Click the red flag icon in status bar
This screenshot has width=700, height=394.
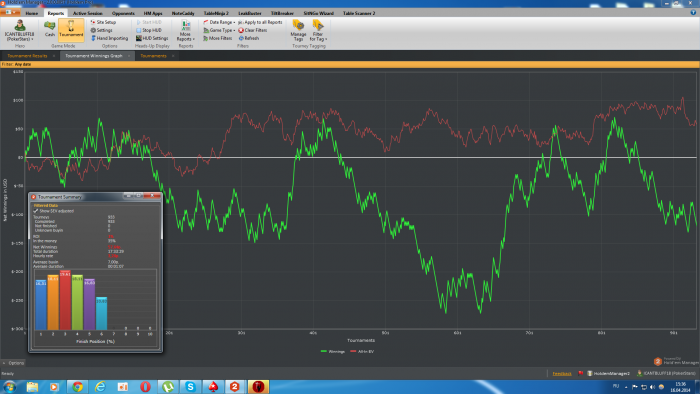pyautogui.click(x=580, y=373)
